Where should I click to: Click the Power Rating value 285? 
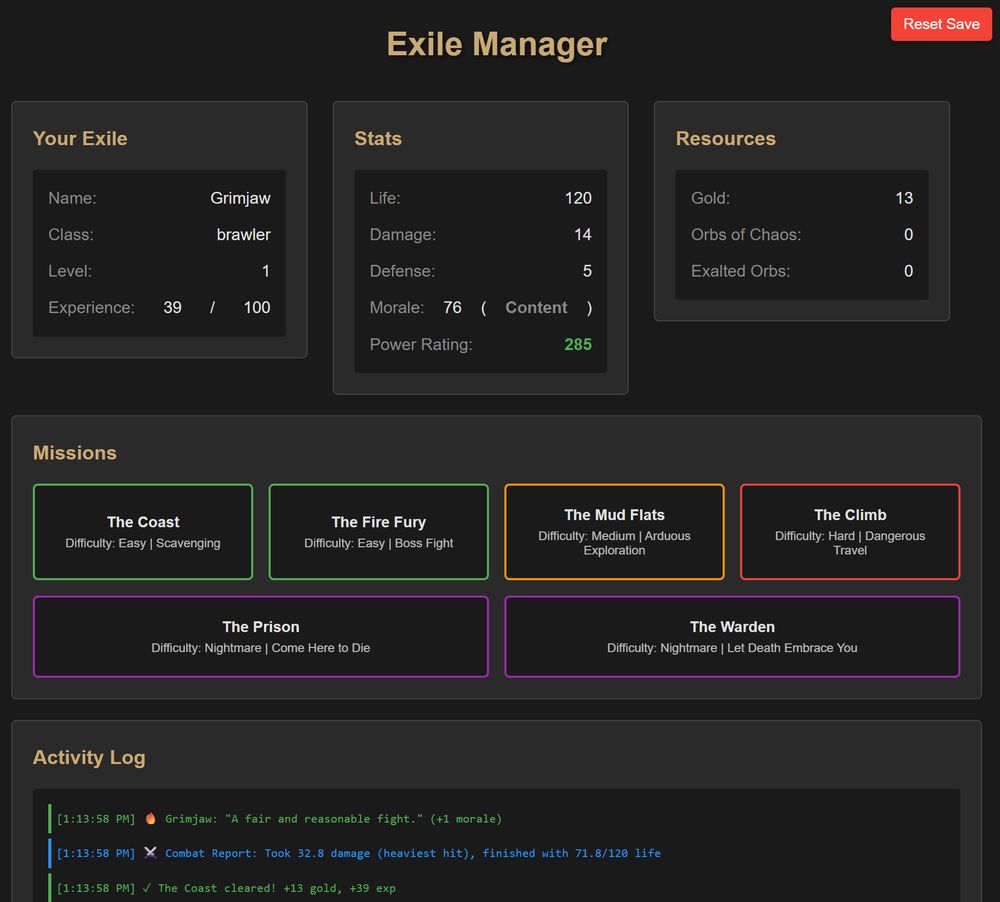(x=578, y=344)
